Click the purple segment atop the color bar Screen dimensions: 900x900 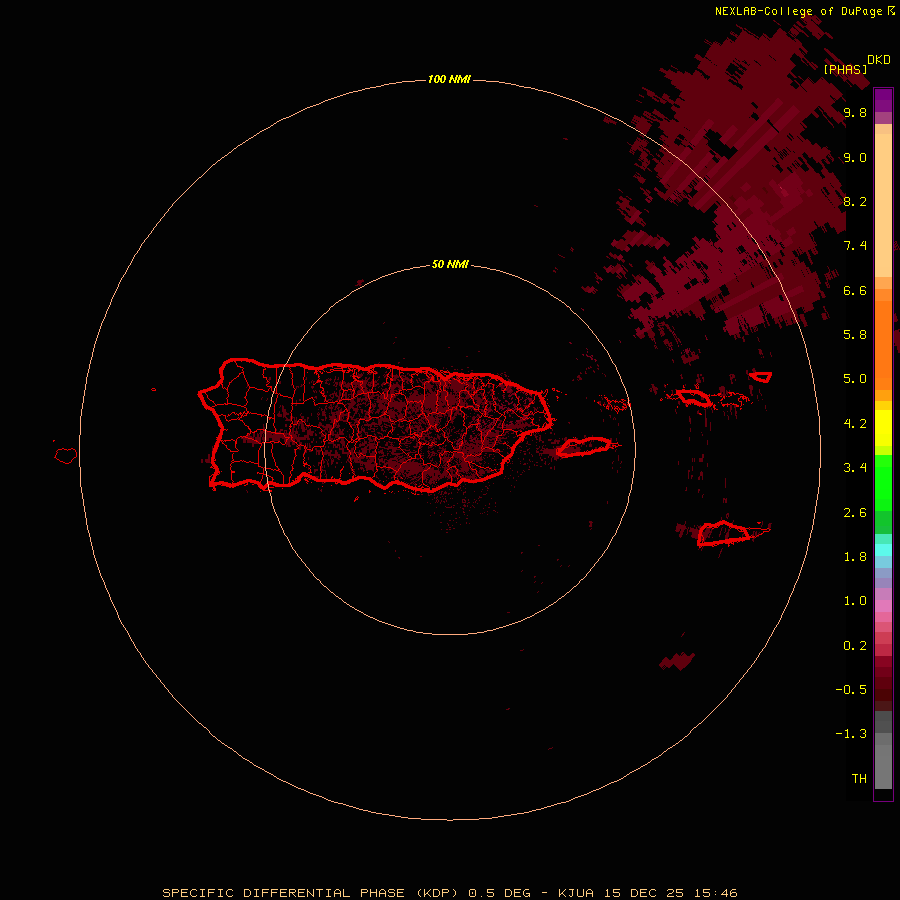coord(883,100)
